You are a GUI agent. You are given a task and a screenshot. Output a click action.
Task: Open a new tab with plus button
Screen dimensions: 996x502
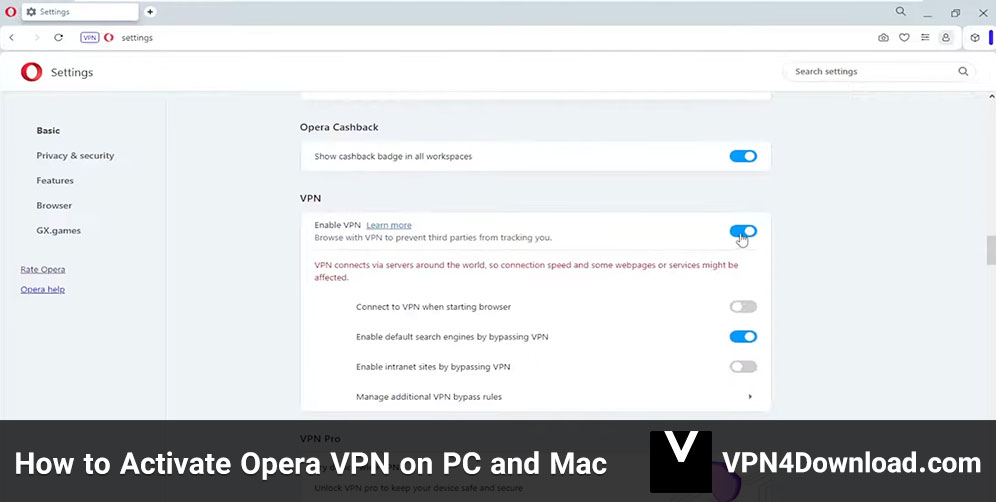point(150,12)
